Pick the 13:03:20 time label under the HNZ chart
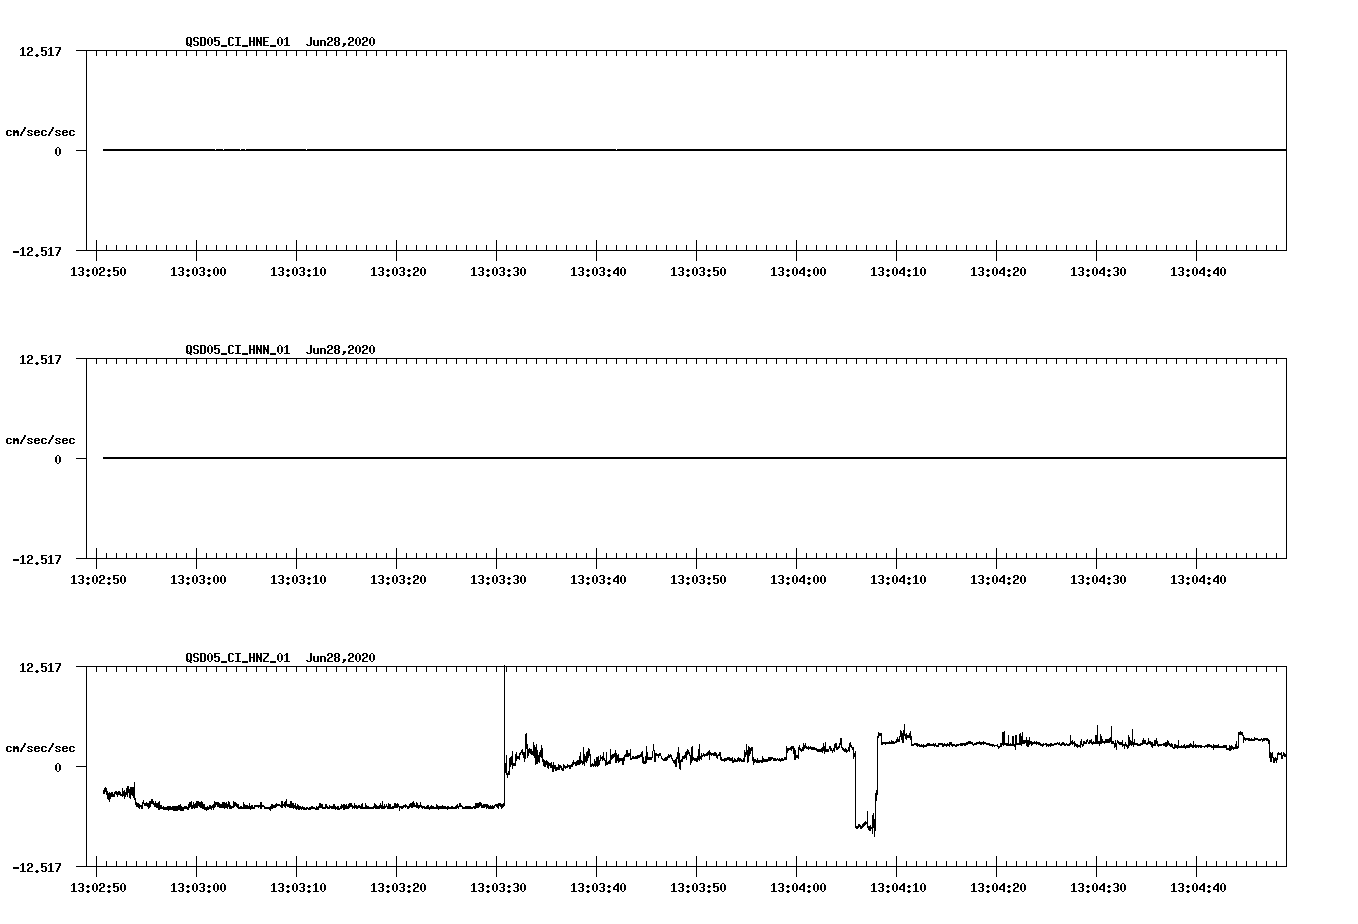Viewport: 1358px width, 924px height. pos(398,888)
